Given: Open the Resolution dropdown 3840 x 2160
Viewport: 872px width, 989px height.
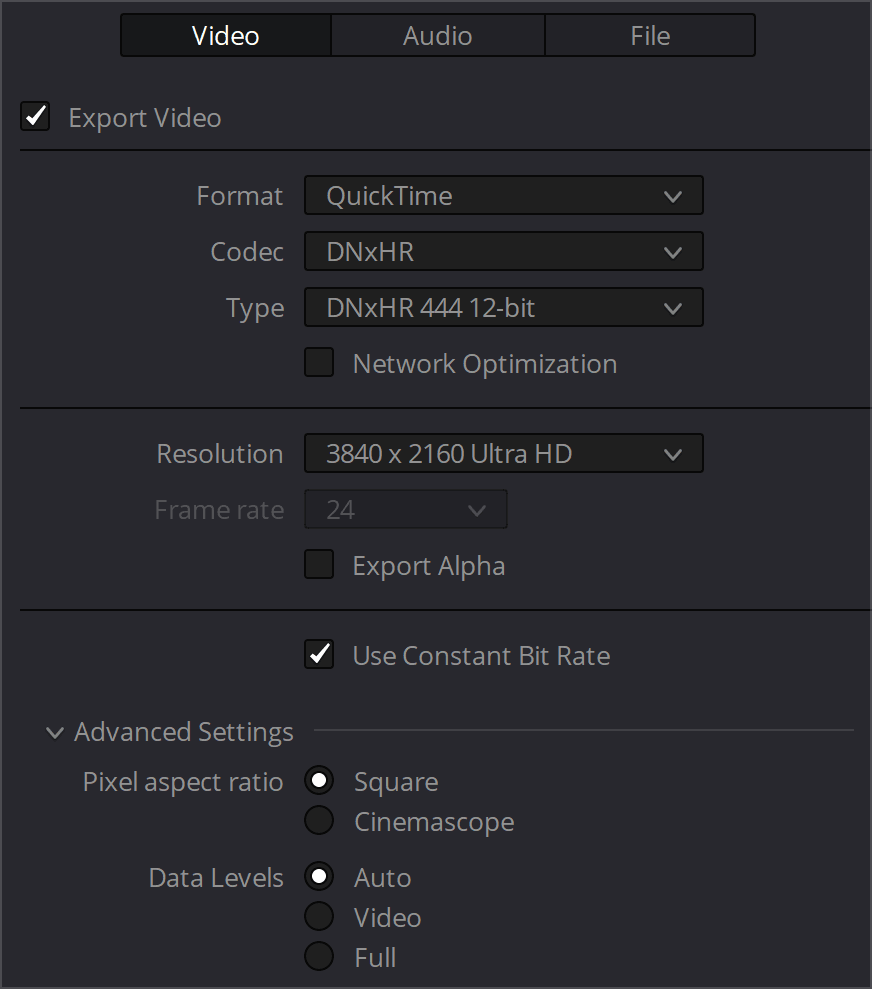Looking at the screenshot, I should pyautogui.click(x=504, y=454).
